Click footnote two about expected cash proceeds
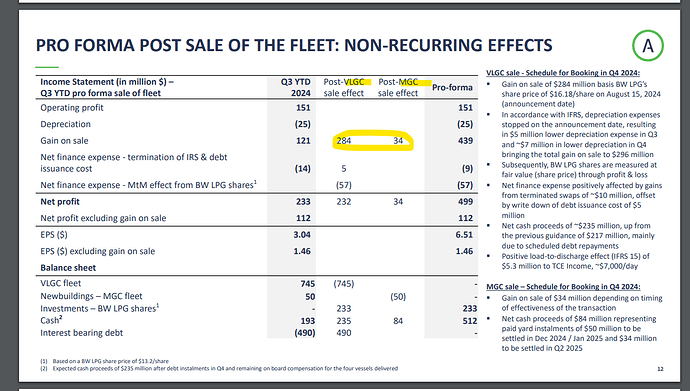 coord(219,369)
